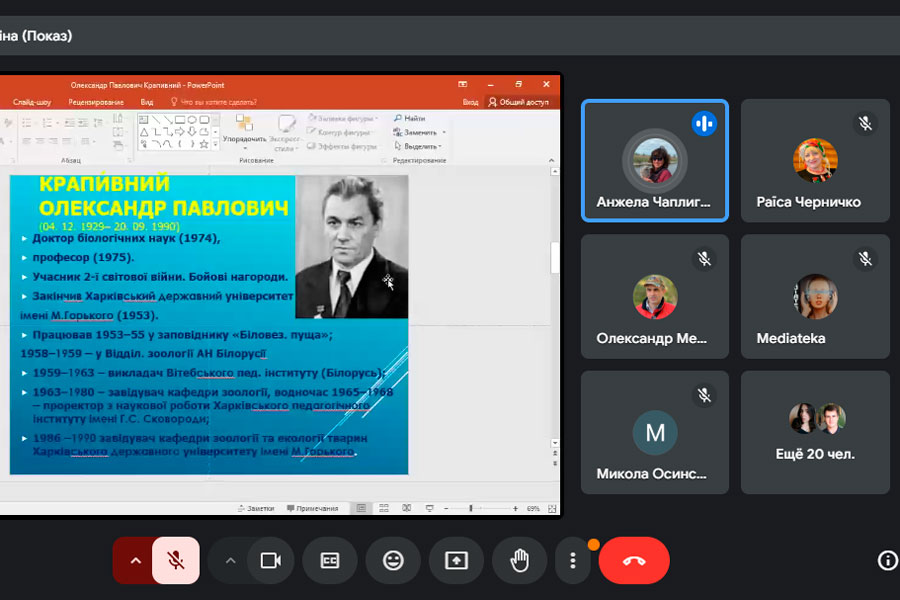Open Эффекты фигуры shape effects menu
900x600 pixels.
pos(342,146)
